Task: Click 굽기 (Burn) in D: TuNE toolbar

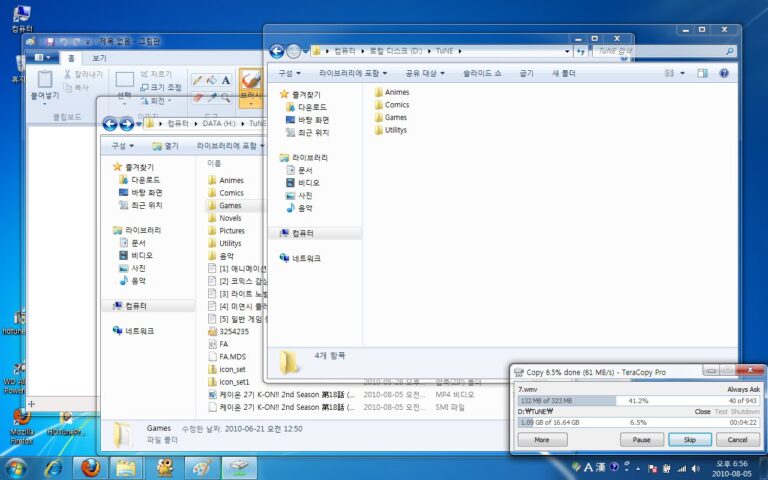Action: coord(527,73)
